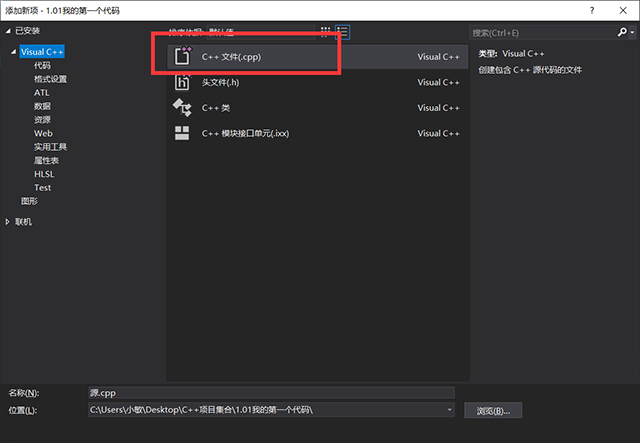This screenshot has height=443, width=640.
Task: Open the search options dropdown arrow
Action: point(632,32)
